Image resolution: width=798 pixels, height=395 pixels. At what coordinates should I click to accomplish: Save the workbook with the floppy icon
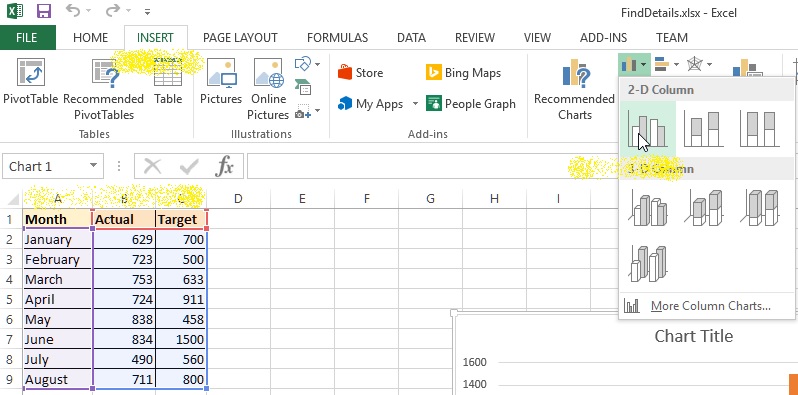click(x=44, y=11)
